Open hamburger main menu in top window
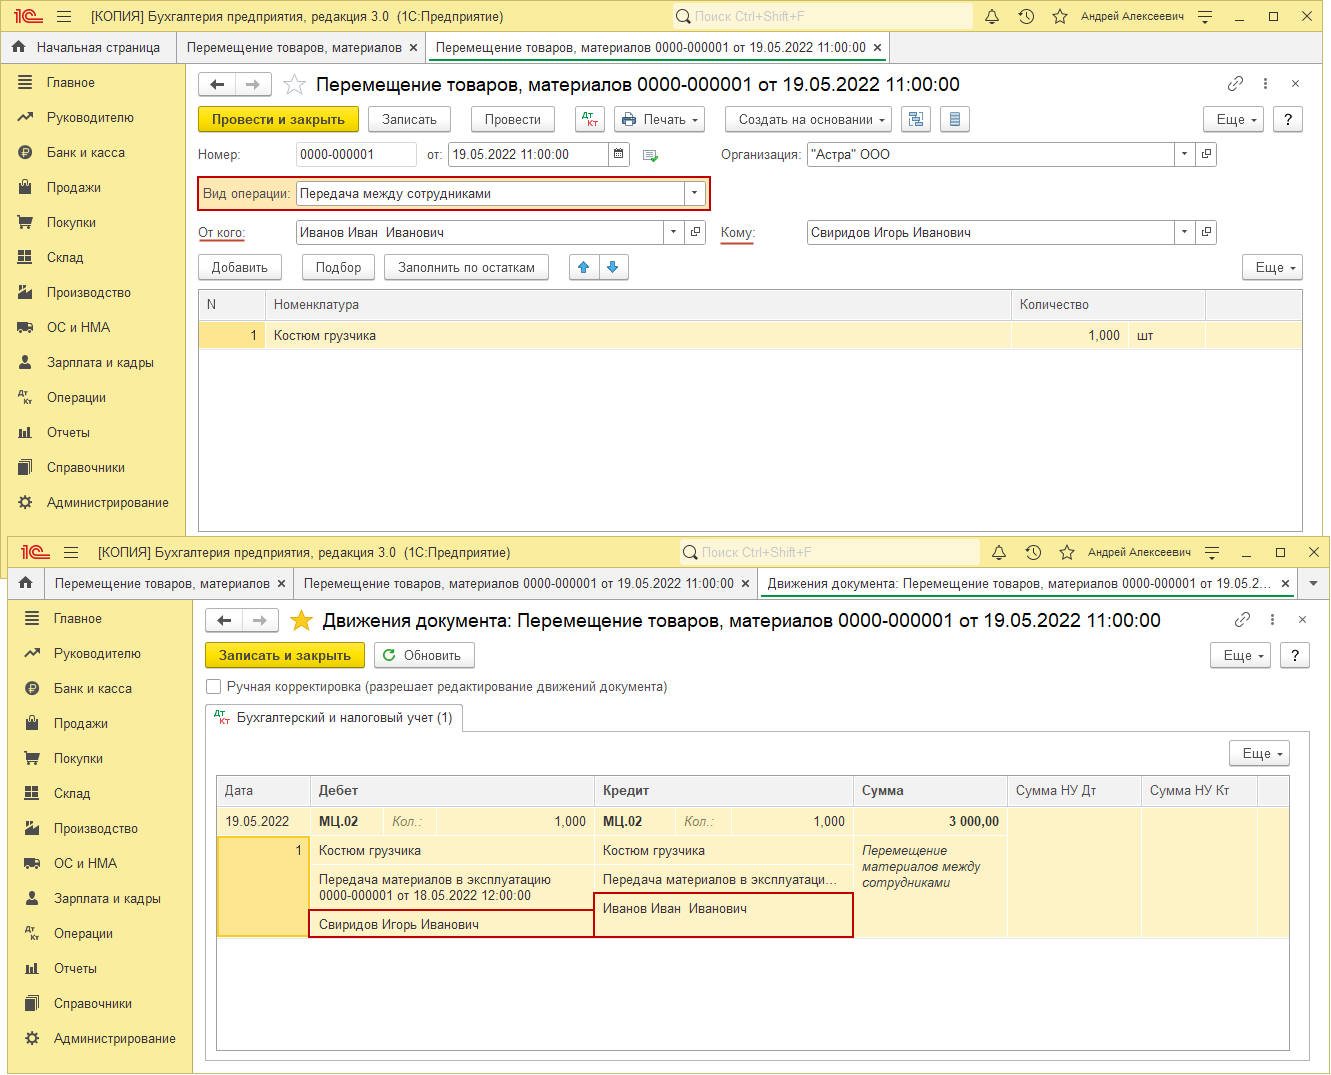Viewport: 1331px width, 1075px height. click(x=64, y=16)
